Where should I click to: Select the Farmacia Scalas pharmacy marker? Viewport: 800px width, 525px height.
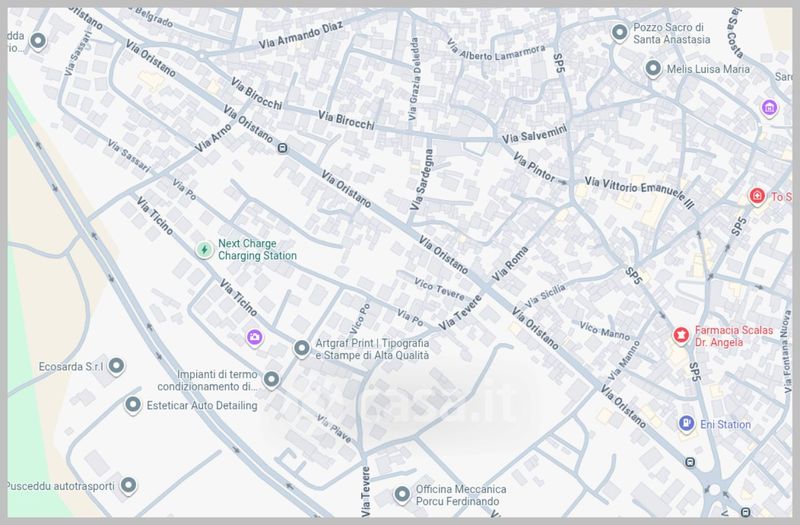(681, 333)
